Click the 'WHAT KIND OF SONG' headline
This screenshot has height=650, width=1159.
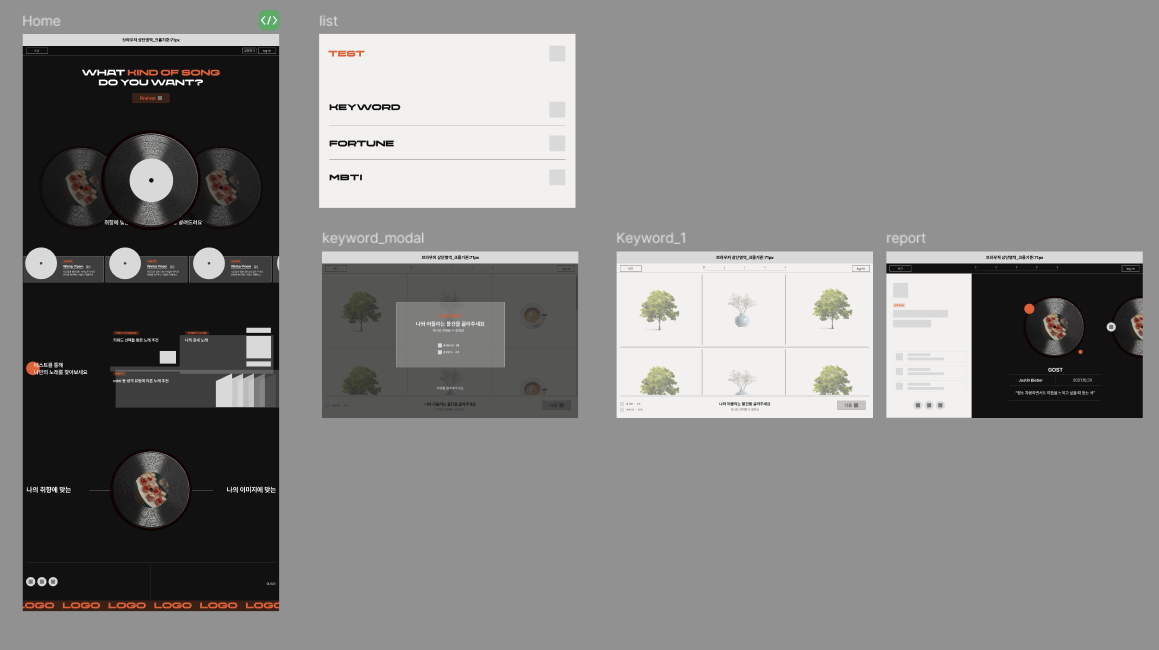[x=151, y=72]
